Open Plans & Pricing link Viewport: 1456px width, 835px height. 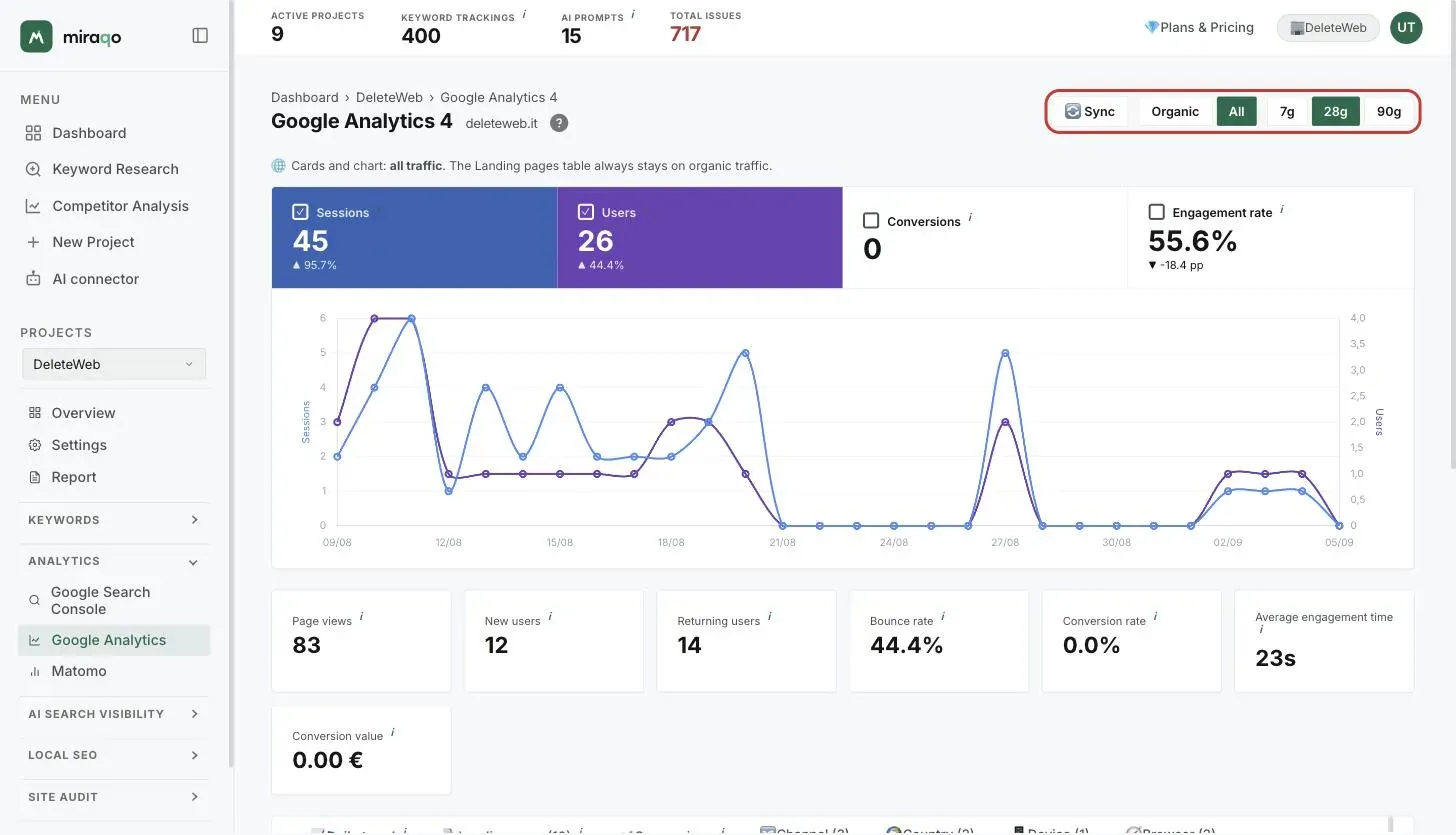pos(1199,27)
